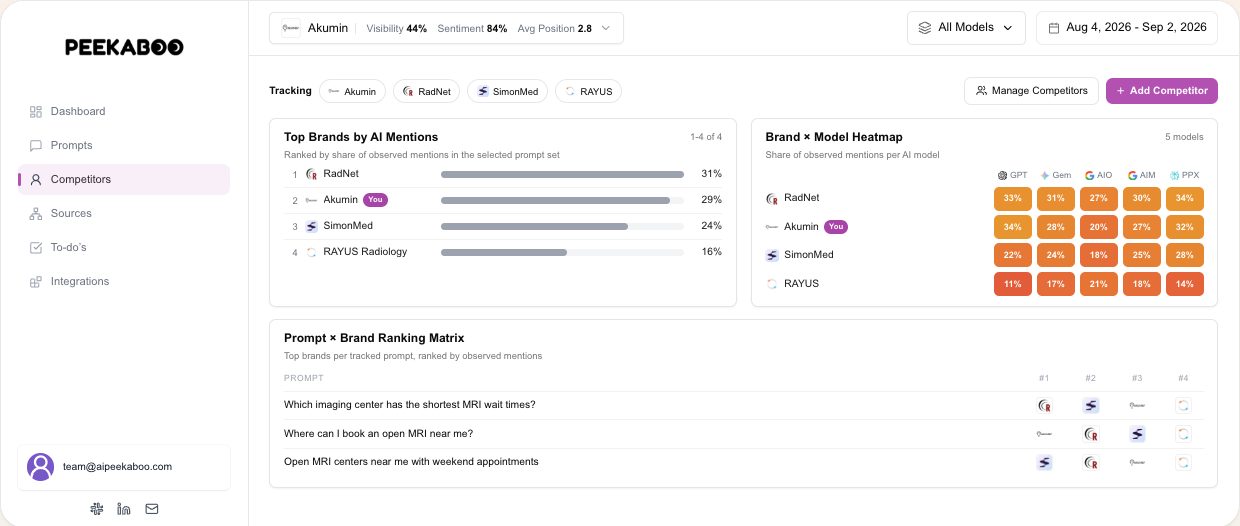This screenshot has height=526, width=1240.
Task: Click #2 SimonMed icon for shortest MRI wait times
Action: (x=1091, y=405)
